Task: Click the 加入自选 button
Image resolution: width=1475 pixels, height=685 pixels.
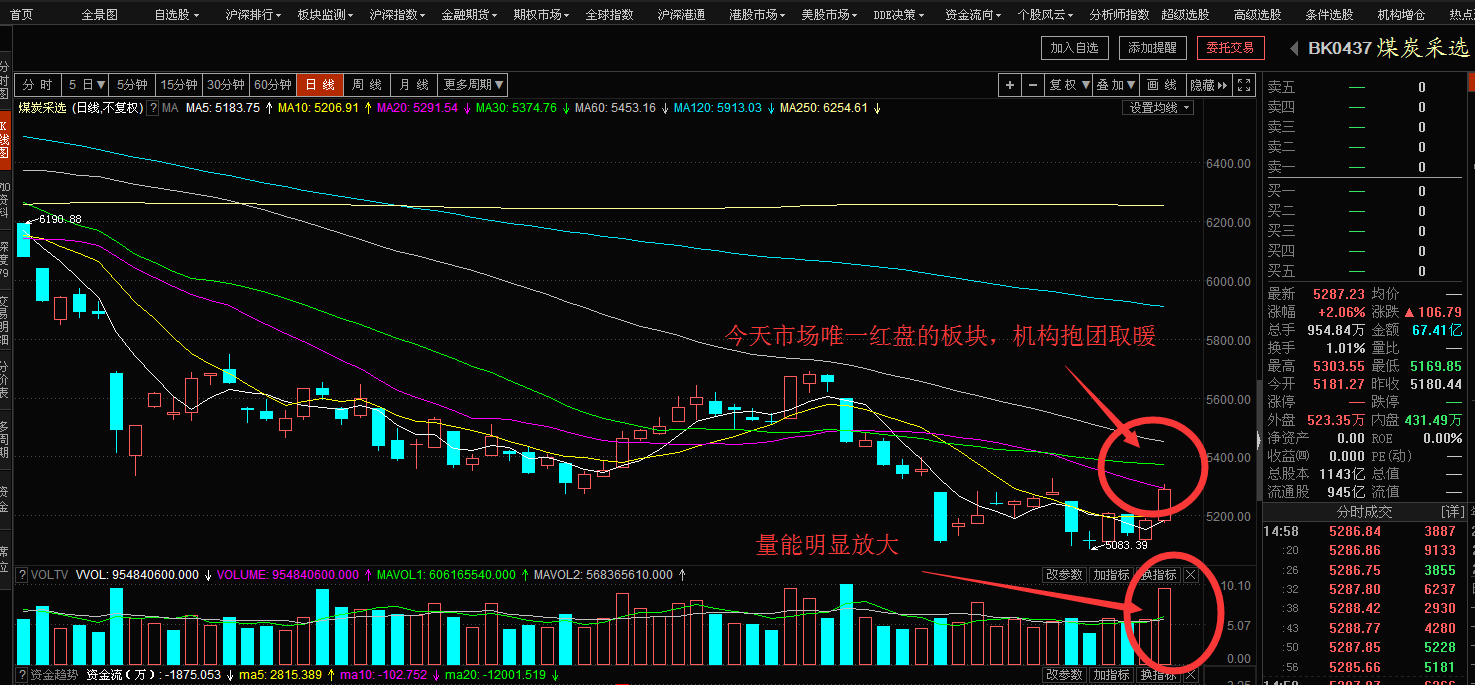Action: [x=1075, y=47]
